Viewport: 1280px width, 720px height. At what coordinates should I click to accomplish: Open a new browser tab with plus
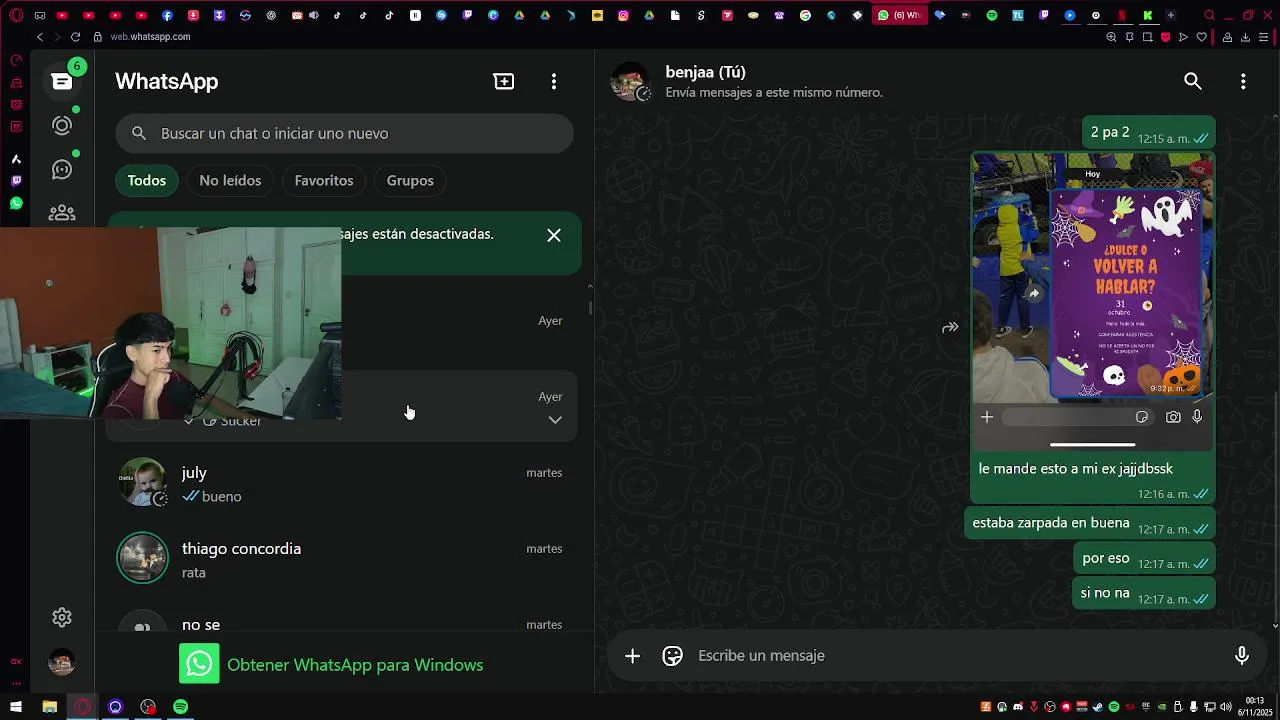[x=1170, y=15]
